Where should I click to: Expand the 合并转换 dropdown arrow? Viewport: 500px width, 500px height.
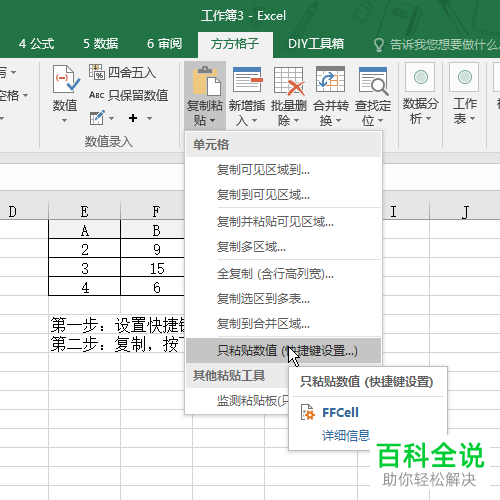click(338, 120)
